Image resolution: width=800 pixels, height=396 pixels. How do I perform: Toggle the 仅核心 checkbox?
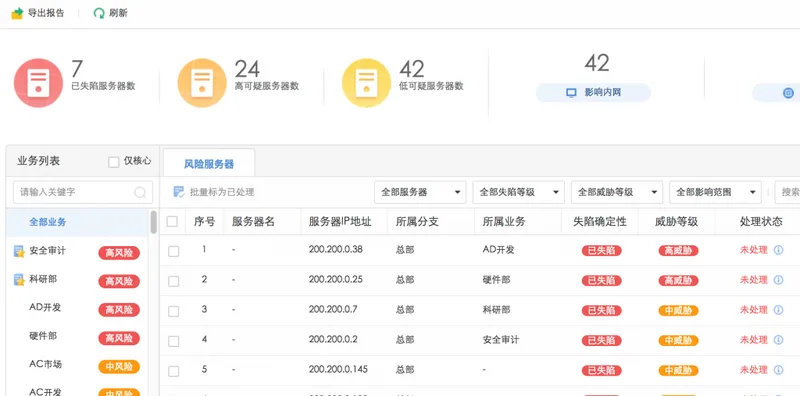(x=114, y=162)
